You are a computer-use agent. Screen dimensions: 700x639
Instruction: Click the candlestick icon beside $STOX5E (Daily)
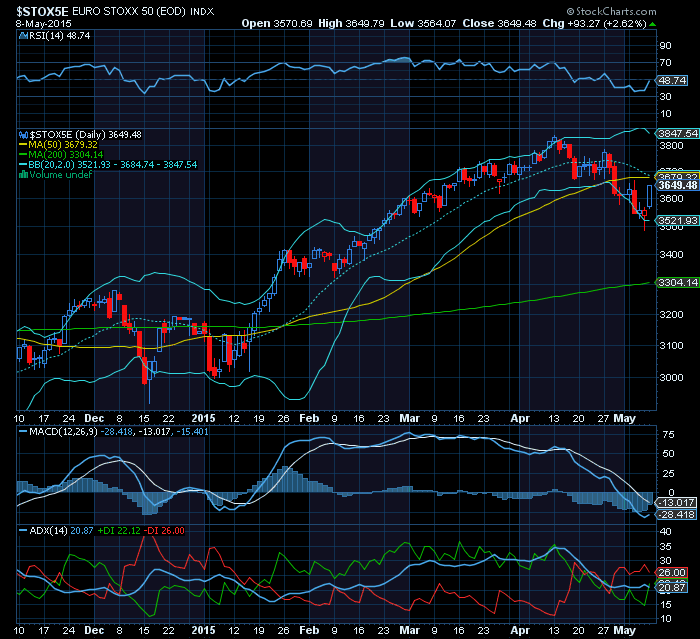coord(23,134)
